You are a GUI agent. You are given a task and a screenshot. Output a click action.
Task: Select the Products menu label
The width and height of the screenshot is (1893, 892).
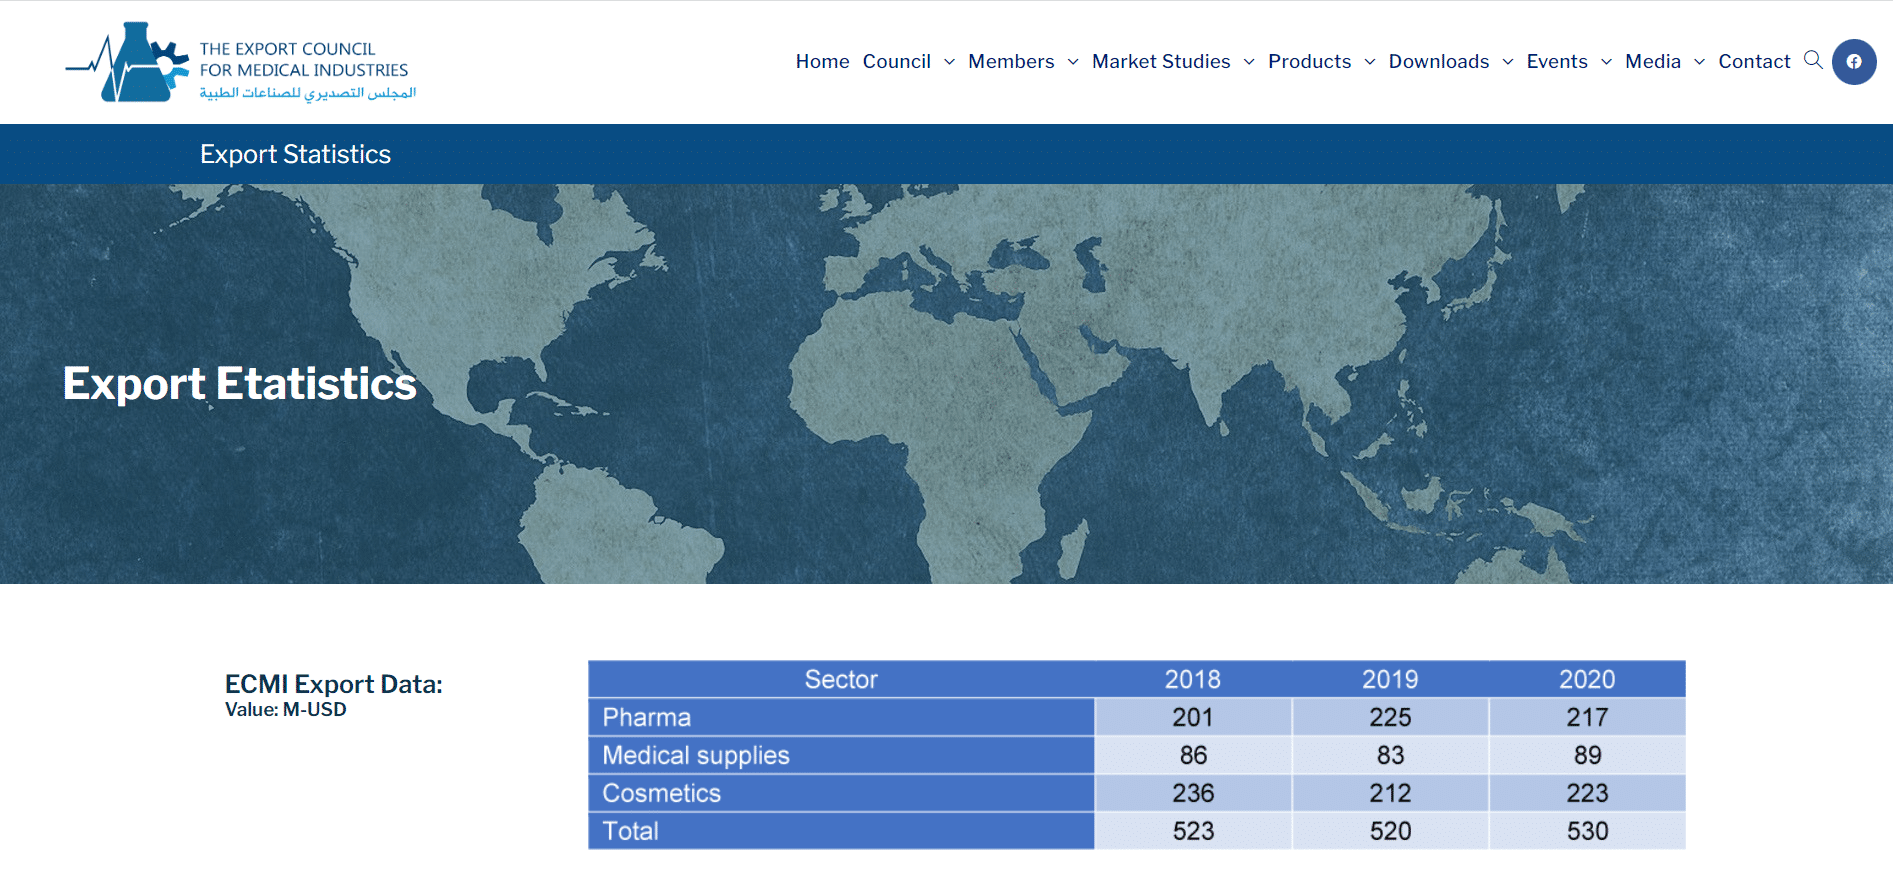pyautogui.click(x=1309, y=62)
